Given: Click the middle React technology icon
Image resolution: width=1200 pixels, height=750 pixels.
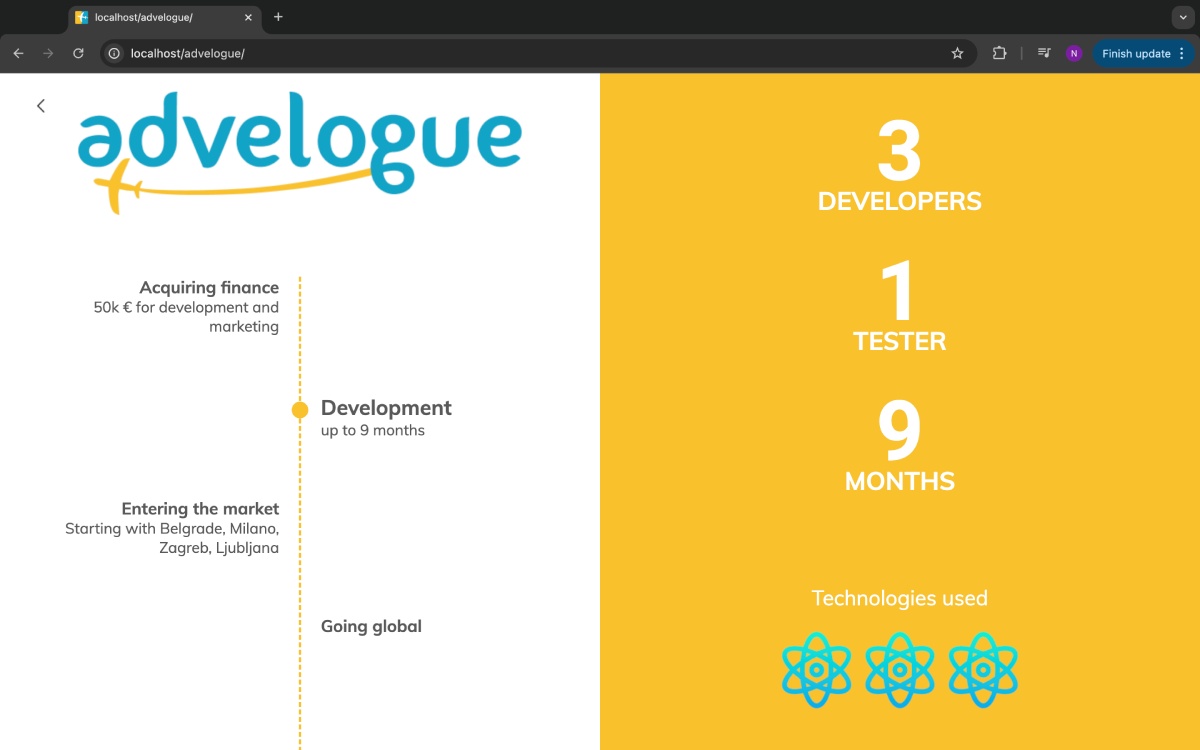Looking at the screenshot, I should [x=900, y=670].
